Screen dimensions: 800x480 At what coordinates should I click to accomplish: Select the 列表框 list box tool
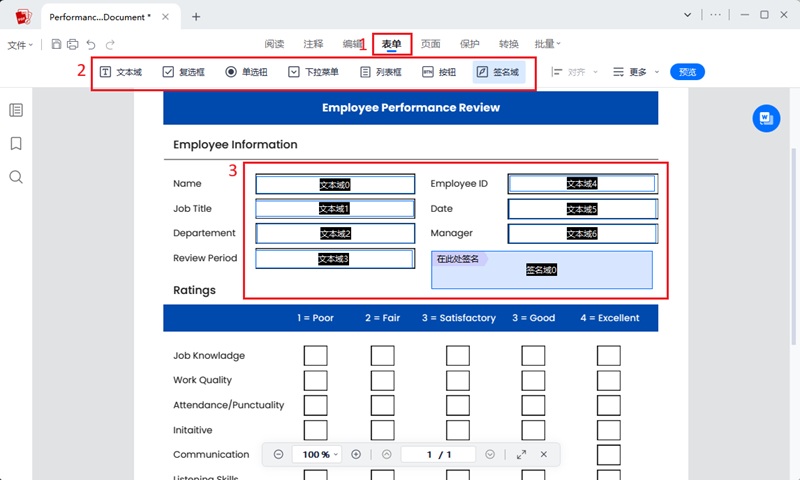coord(381,72)
